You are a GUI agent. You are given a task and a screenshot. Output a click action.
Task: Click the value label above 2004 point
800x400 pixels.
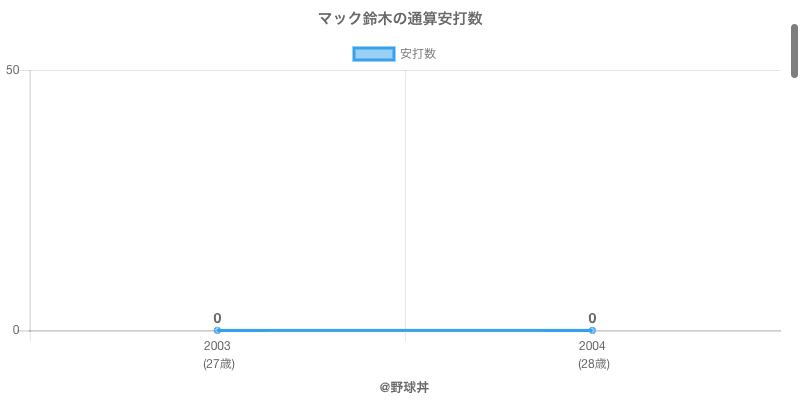click(x=592, y=318)
